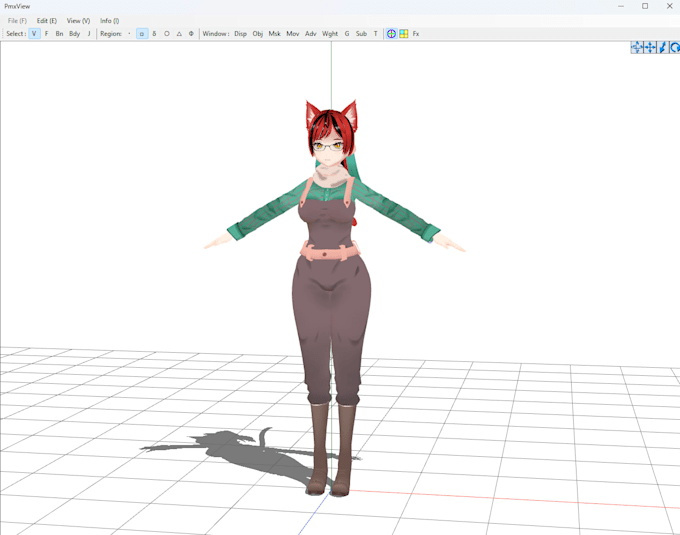Screen dimensions: 680x535
Task: Select the dot point region mode
Action: (x=129, y=34)
